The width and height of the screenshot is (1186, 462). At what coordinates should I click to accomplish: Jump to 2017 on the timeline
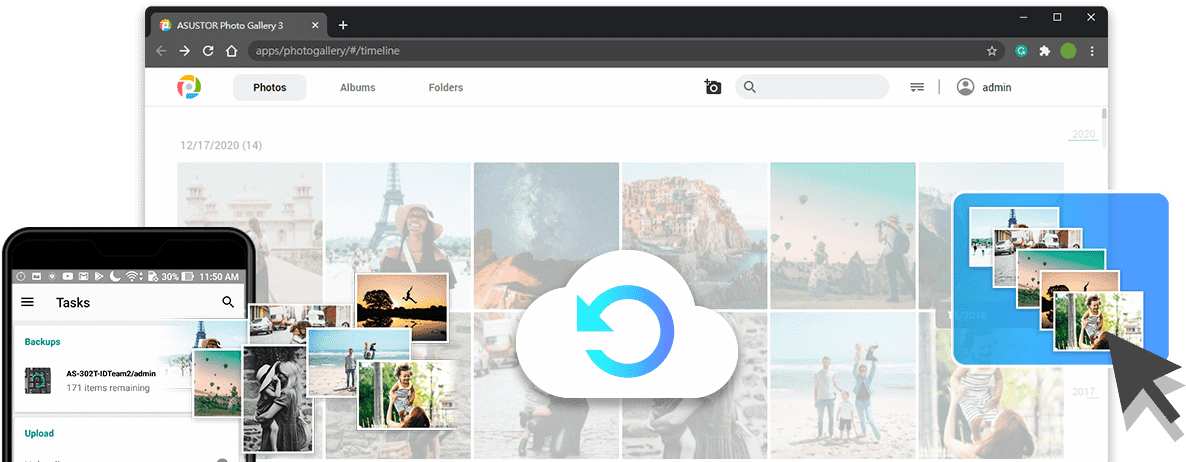(x=1084, y=392)
